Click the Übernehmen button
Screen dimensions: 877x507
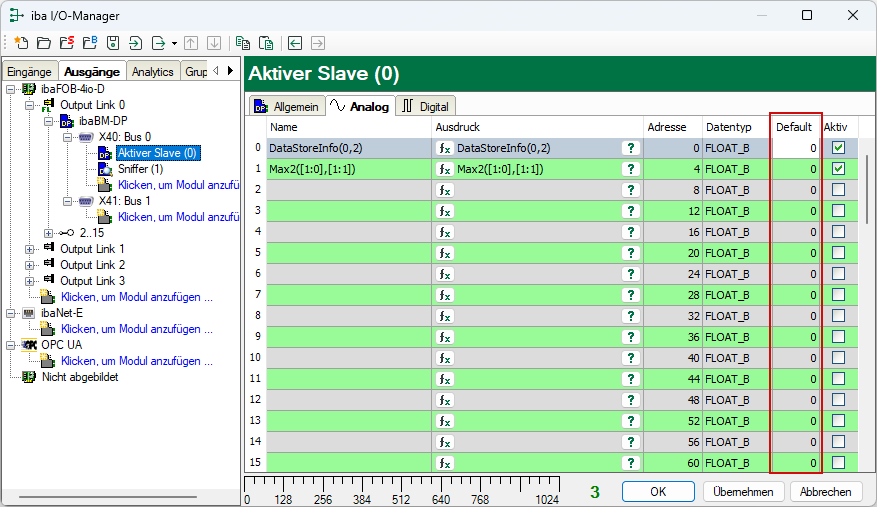click(x=743, y=492)
